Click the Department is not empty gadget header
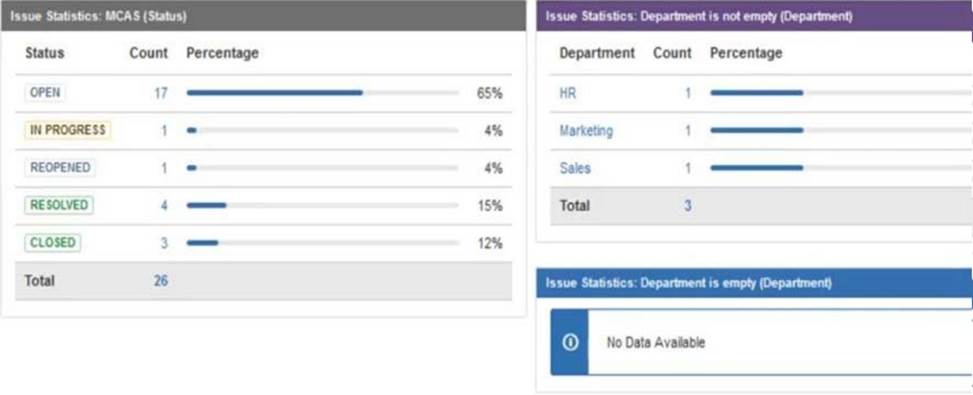Screen dimensions: 973x395 755,16
